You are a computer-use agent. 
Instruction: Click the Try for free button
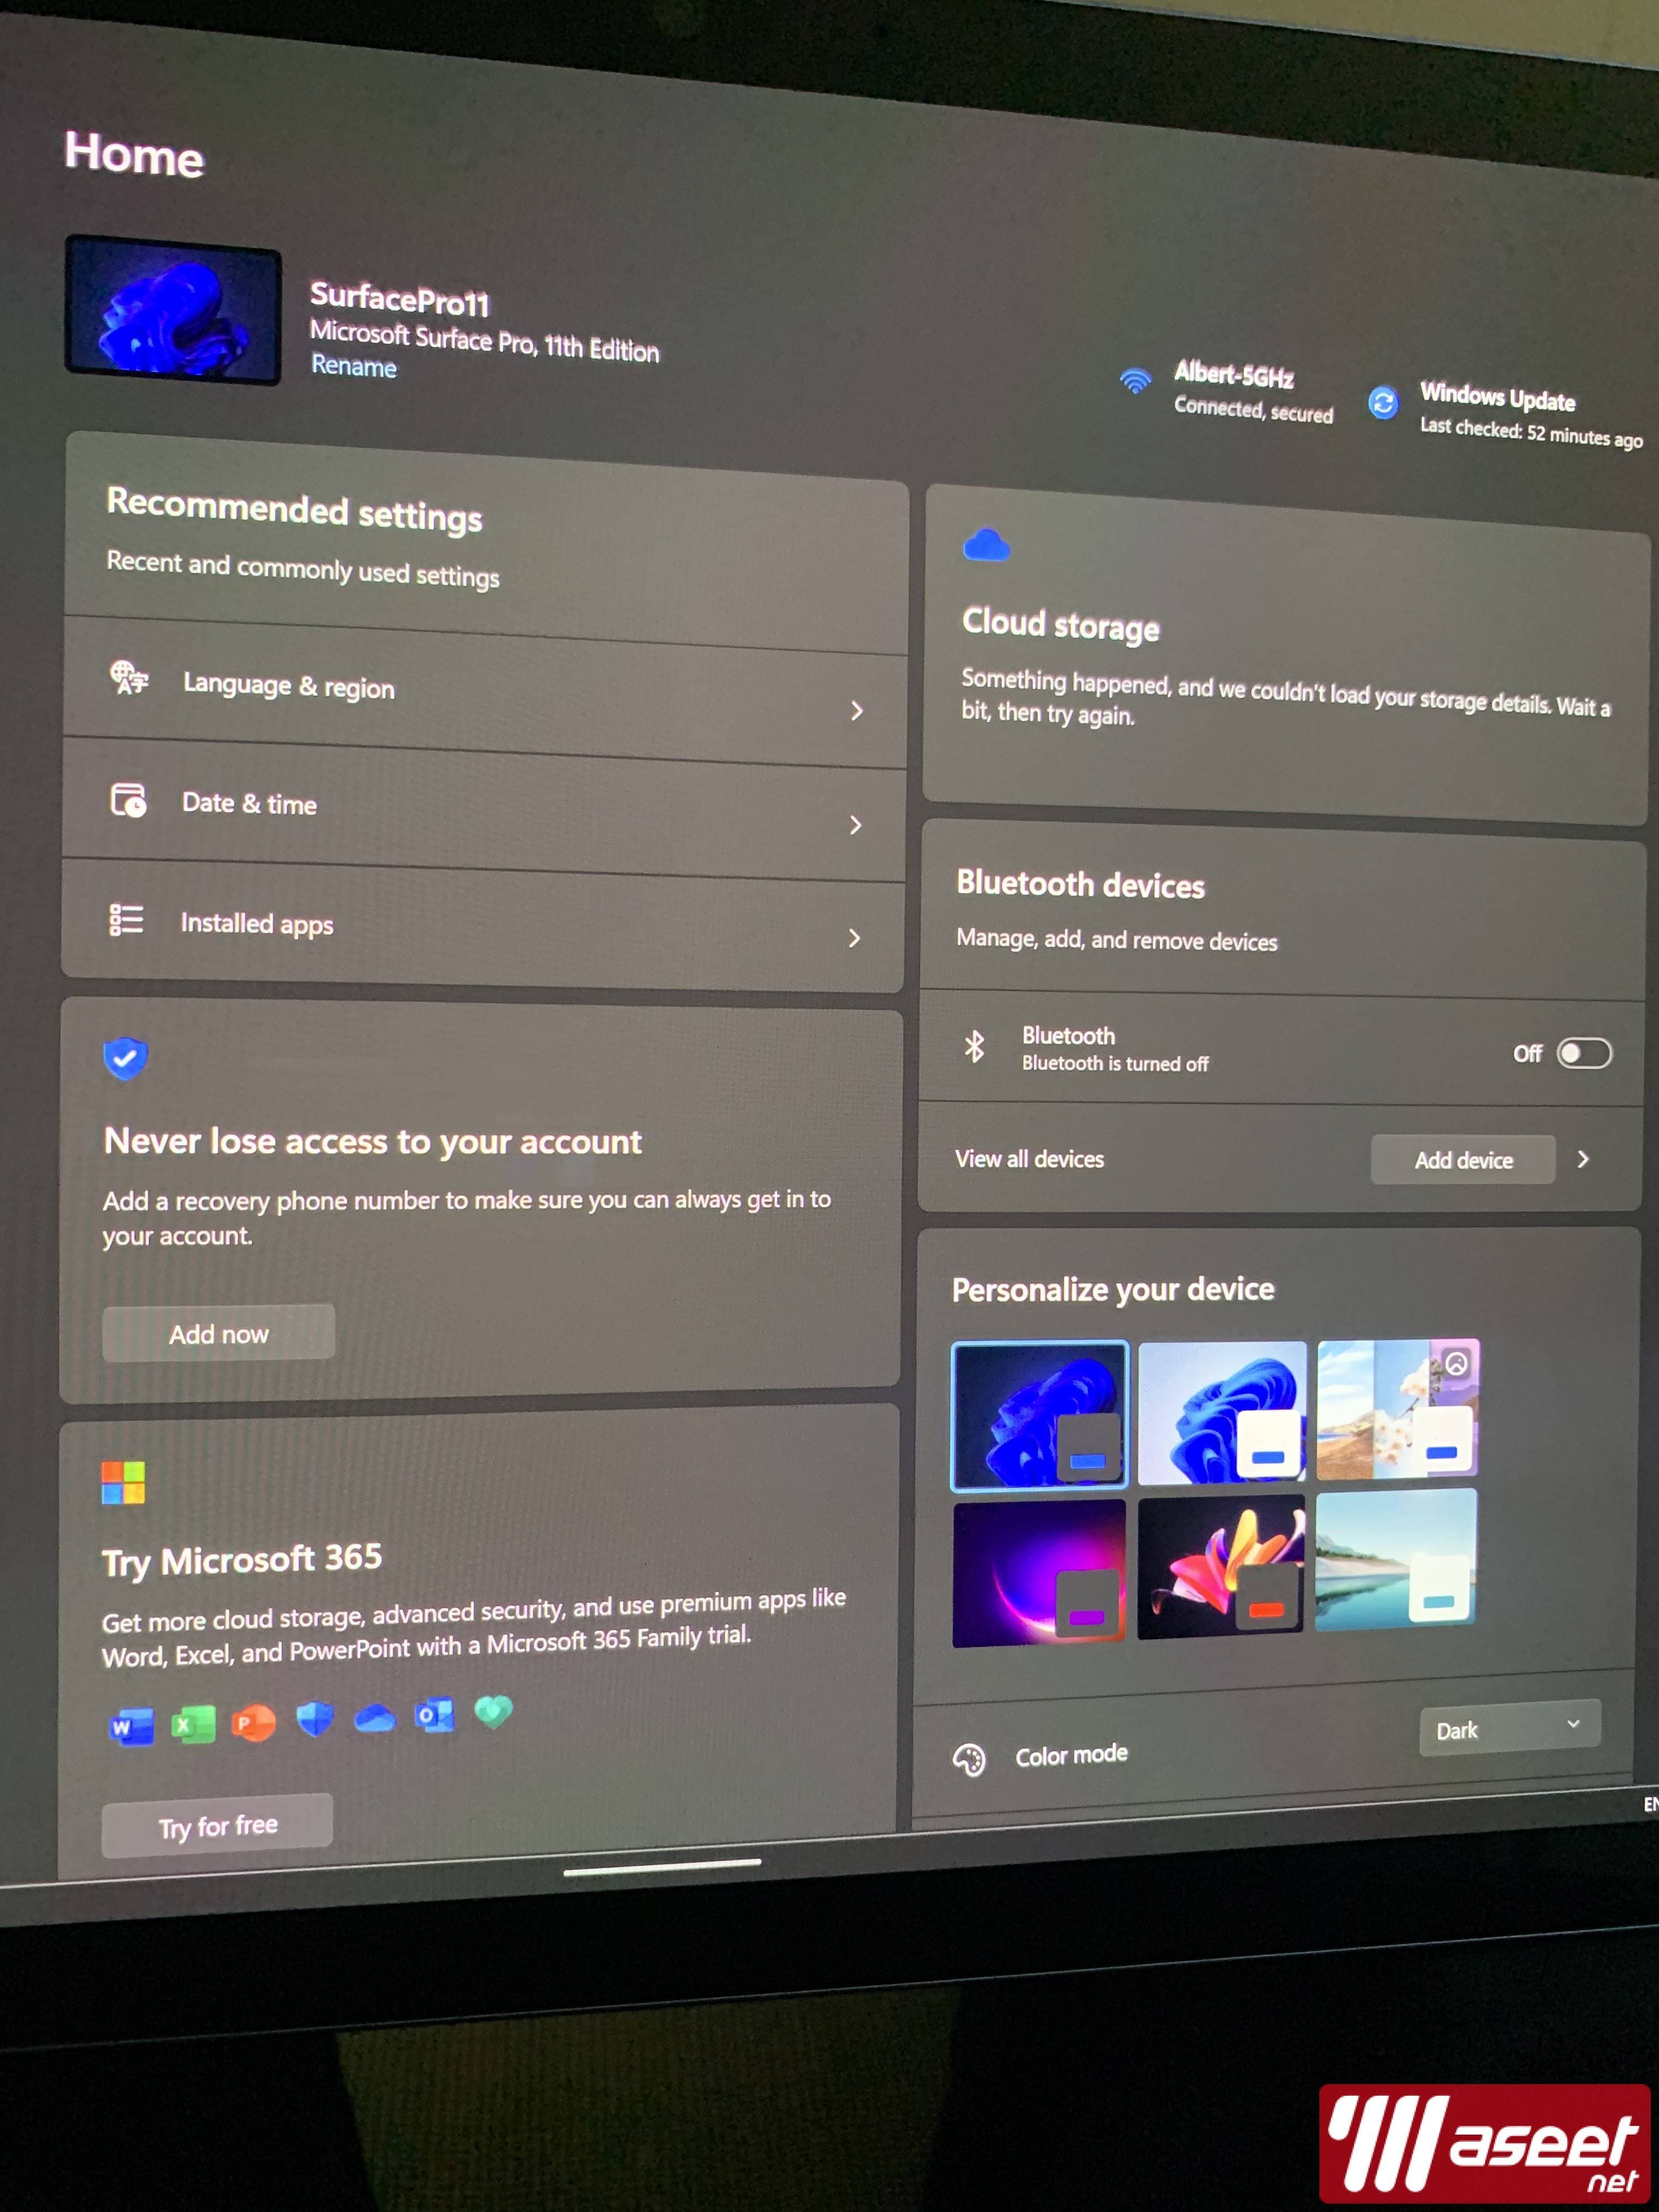217,1826
